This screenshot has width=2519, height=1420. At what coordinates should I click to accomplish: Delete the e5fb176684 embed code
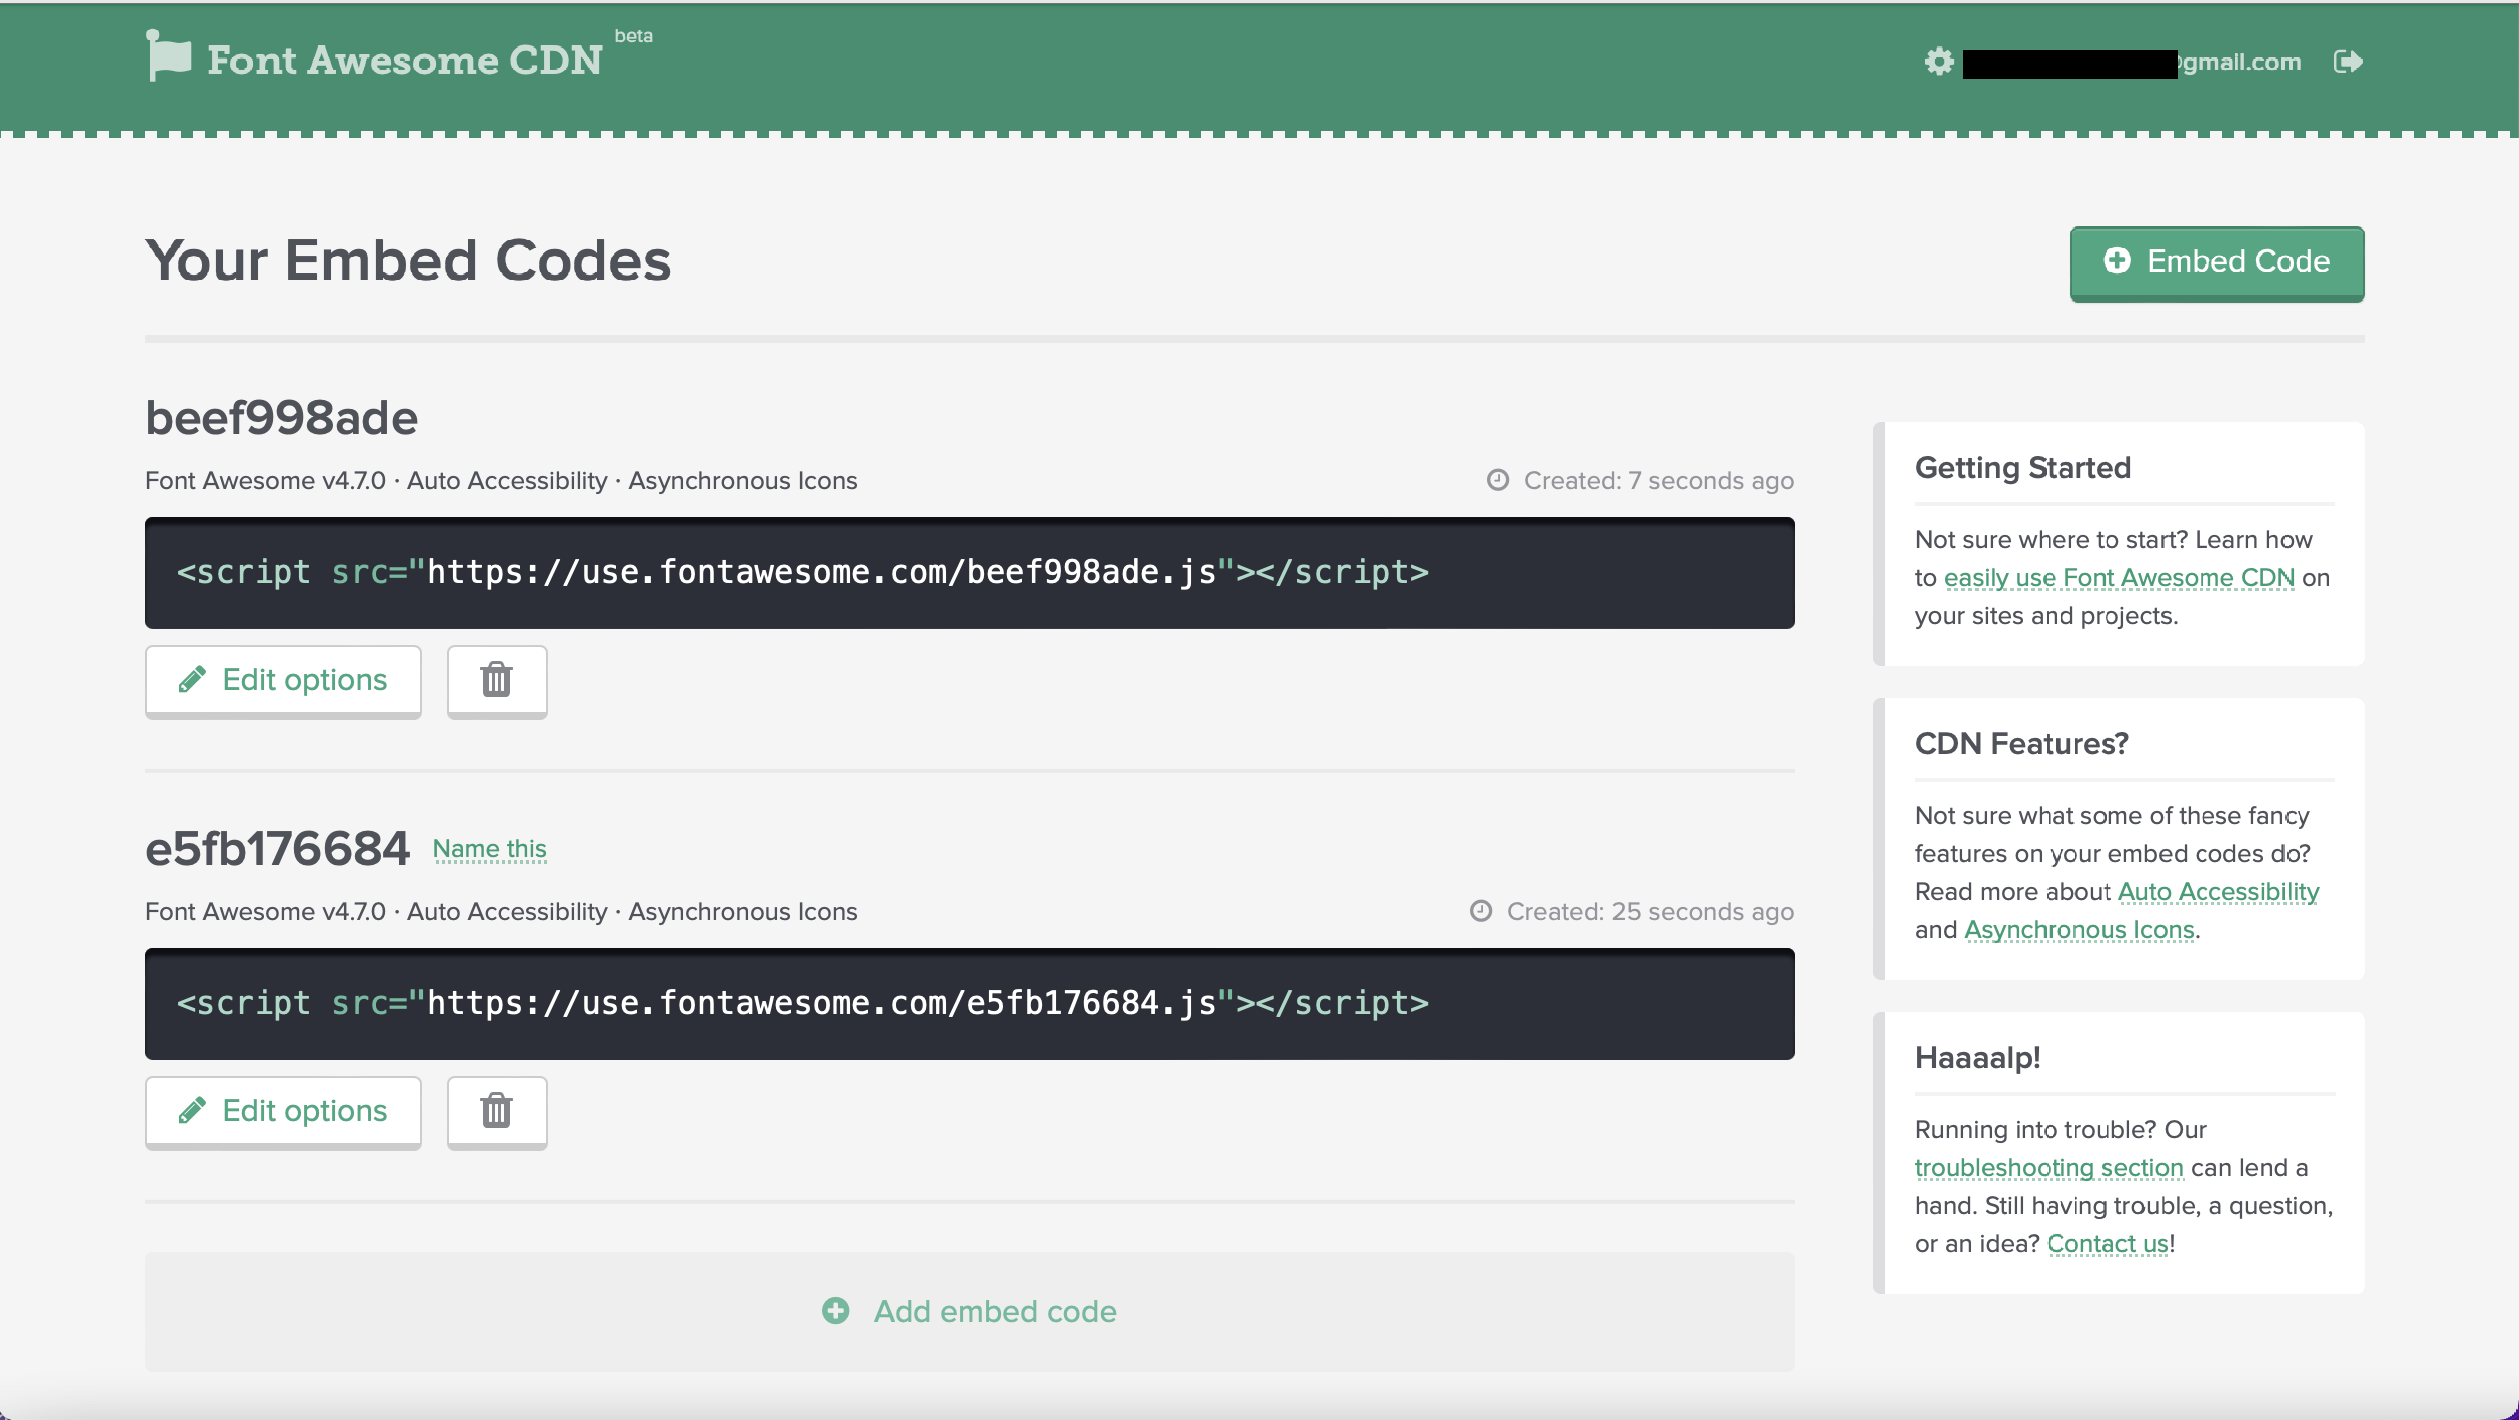497,1111
